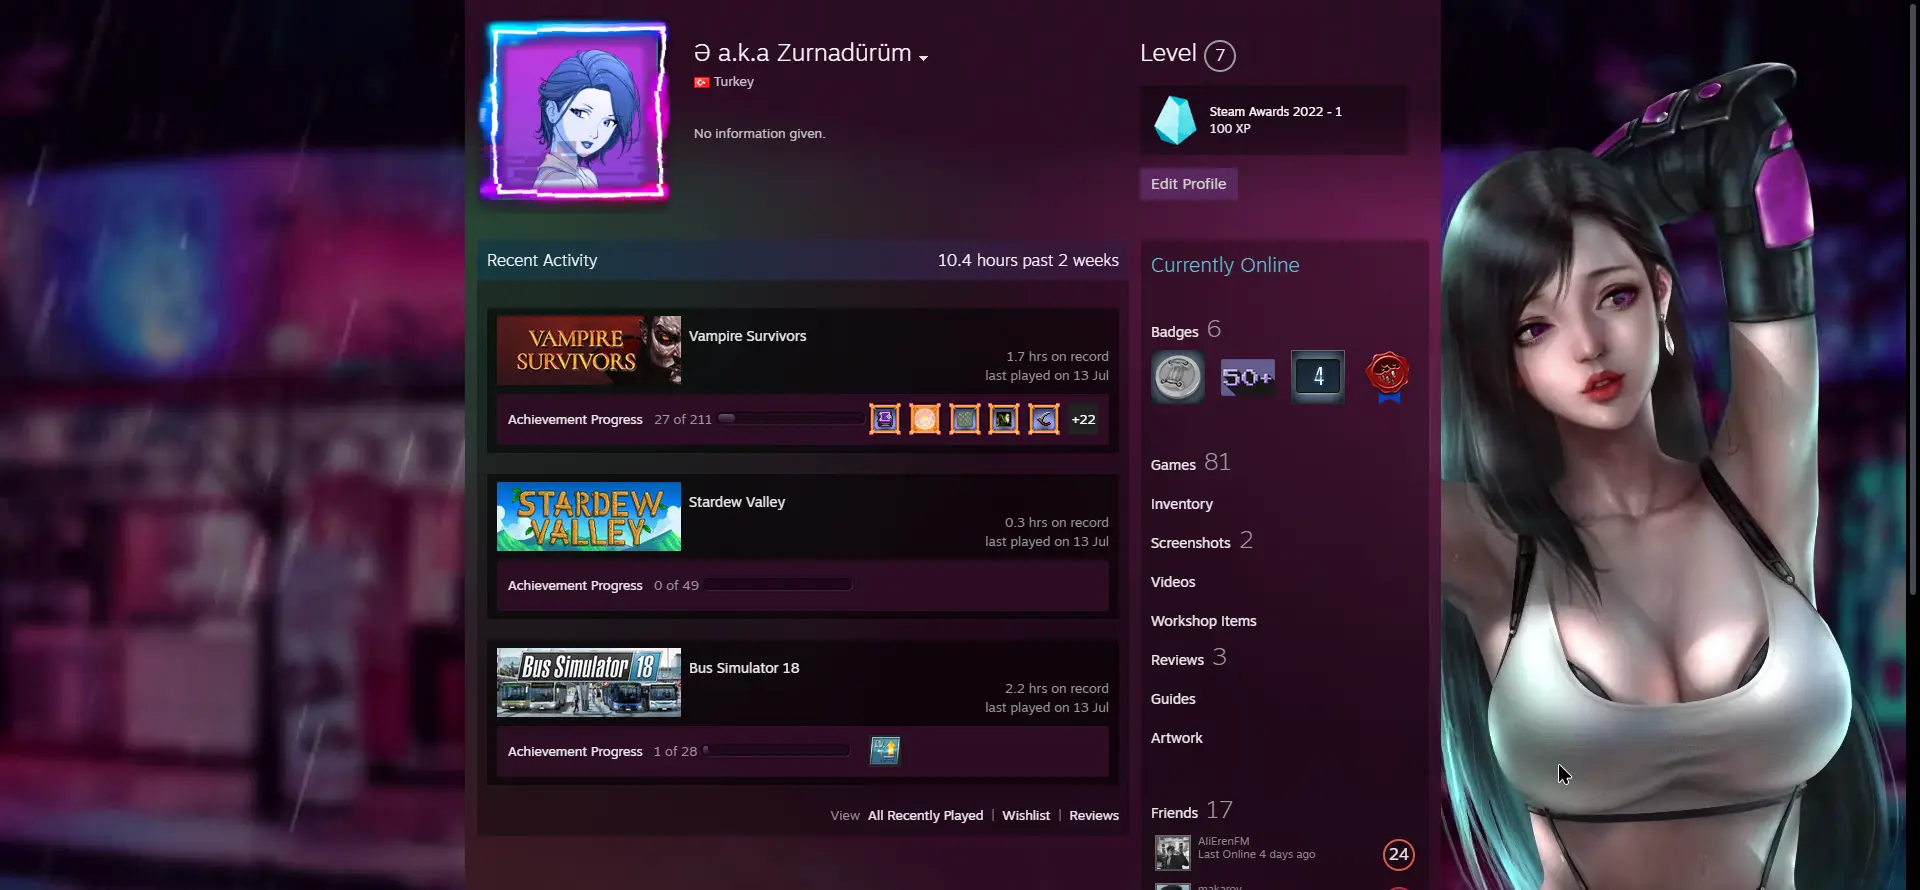Click the 50+ games badge icon

(x=1248, y=377)
